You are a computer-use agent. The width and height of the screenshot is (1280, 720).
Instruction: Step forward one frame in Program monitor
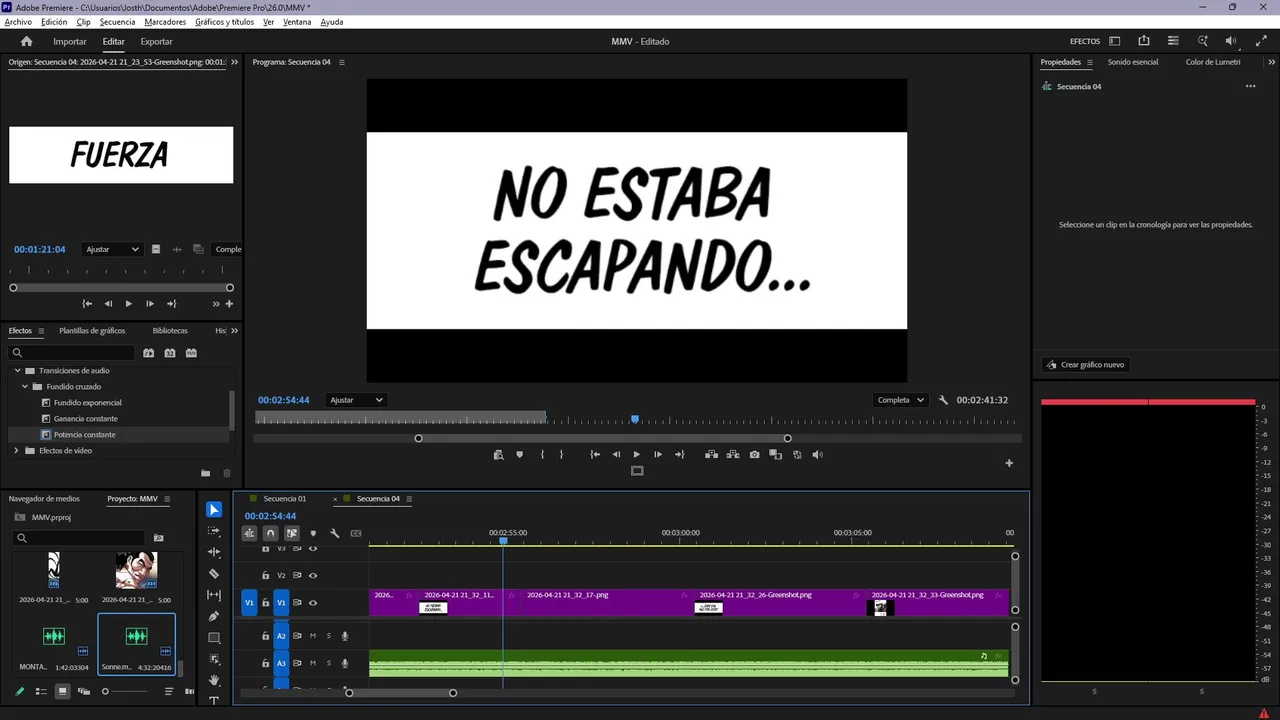658,455
